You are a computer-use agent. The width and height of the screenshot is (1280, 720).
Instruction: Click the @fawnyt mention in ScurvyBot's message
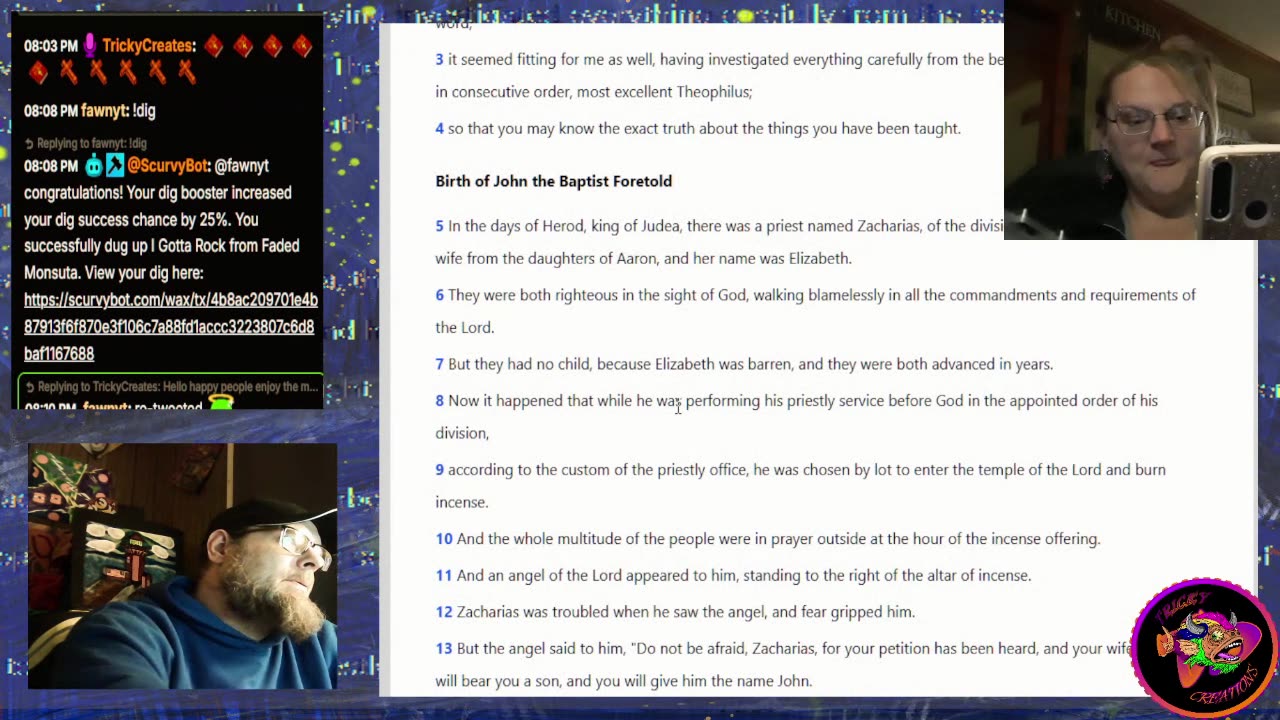pos(242,166)
